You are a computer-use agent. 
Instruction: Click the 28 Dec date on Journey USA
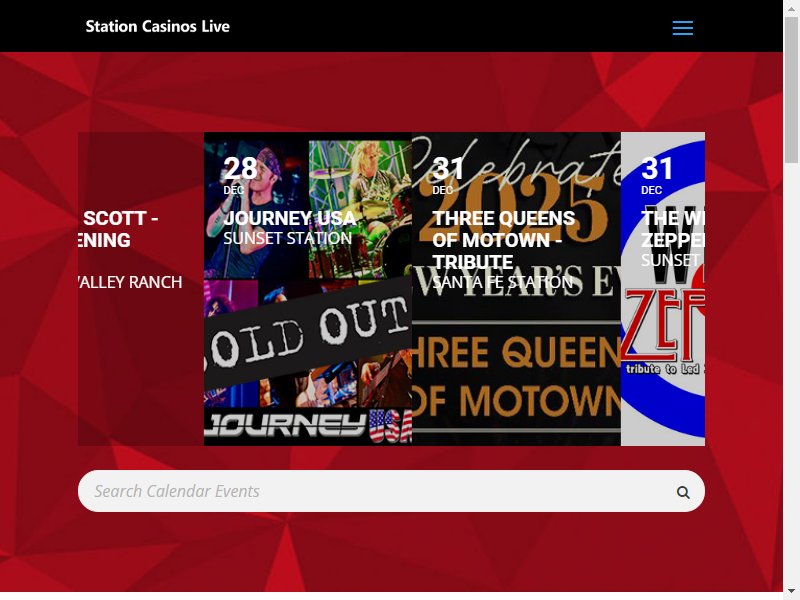[x=240, y=175]
